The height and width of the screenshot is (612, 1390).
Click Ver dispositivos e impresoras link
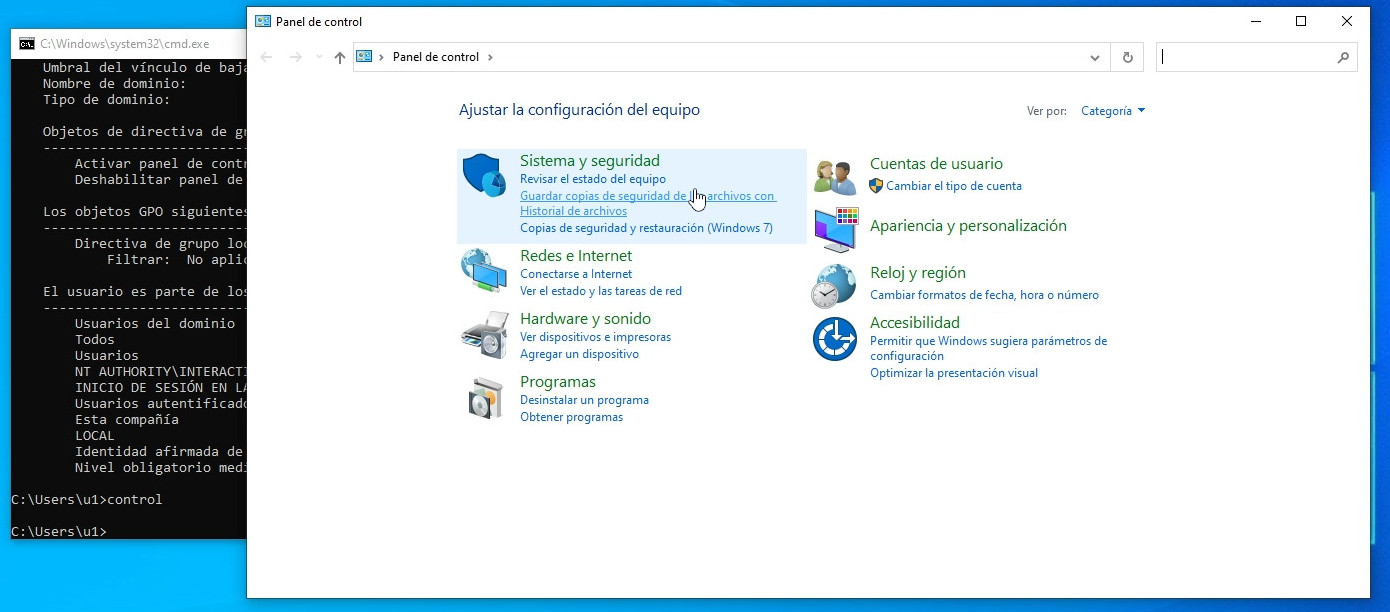[x=595, y=337]
